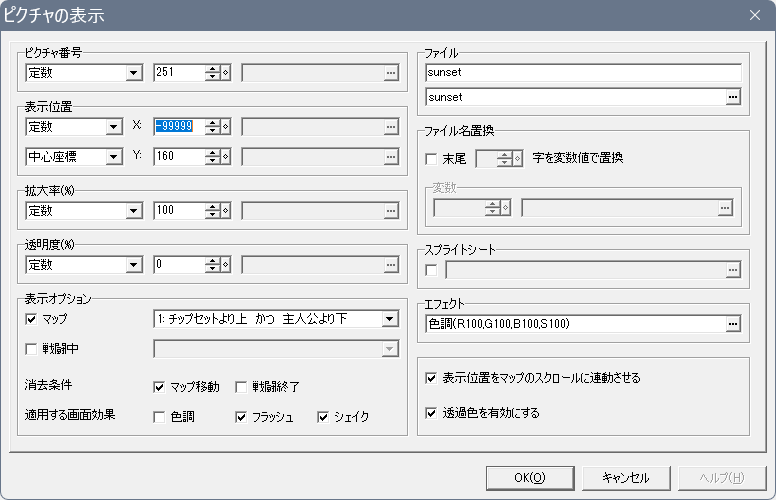The height and width of the screenshot is (500, 776).
Task: Click the lower sunset file path field
Action: coord(576,97)
